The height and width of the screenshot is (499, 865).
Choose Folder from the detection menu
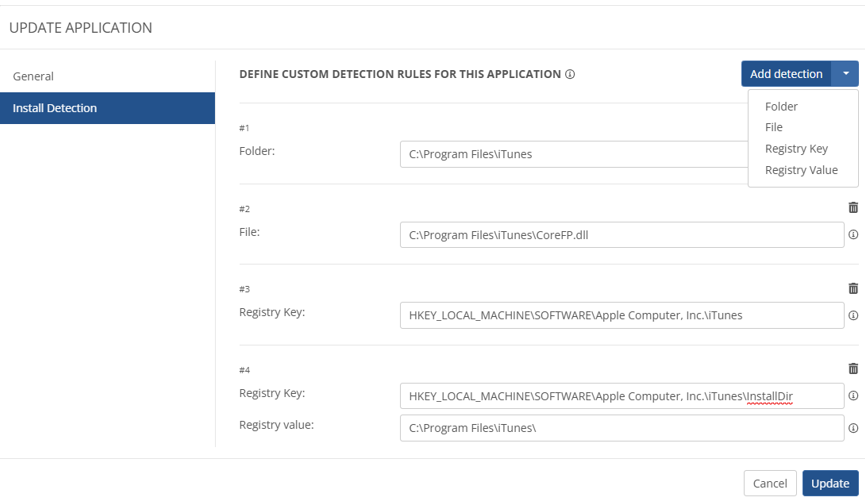click(x=781, y=106)
